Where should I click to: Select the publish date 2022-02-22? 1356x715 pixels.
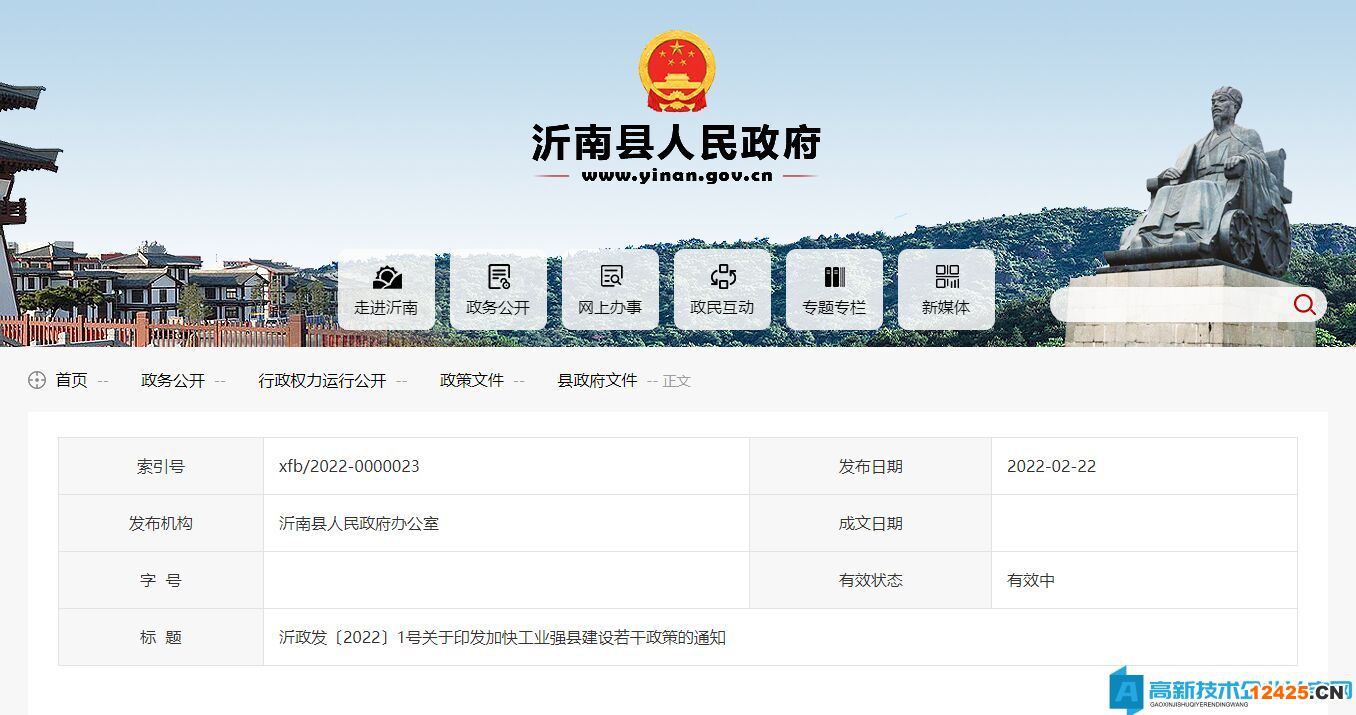1051,466
